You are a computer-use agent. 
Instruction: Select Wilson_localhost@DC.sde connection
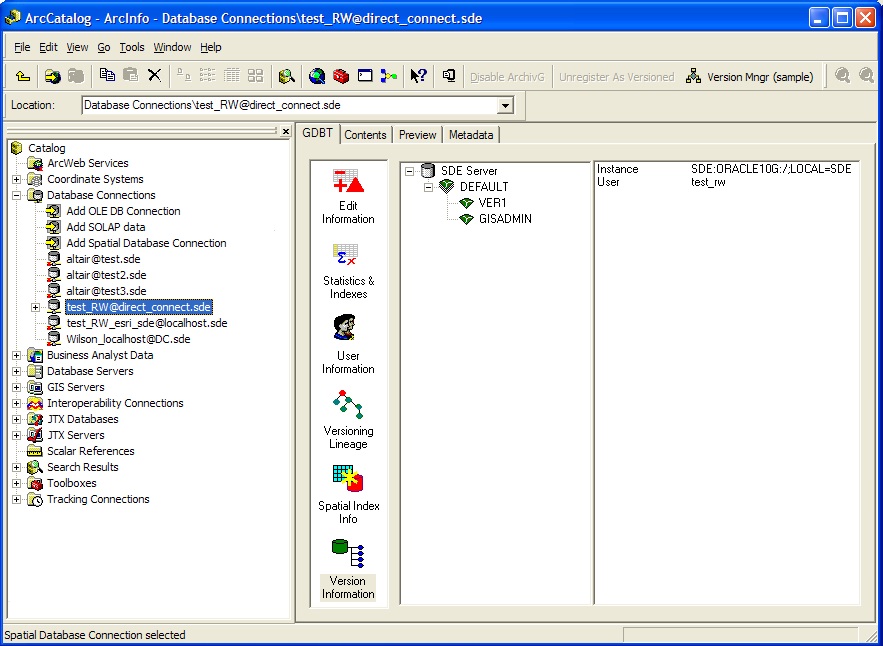[x=128, y=339]
